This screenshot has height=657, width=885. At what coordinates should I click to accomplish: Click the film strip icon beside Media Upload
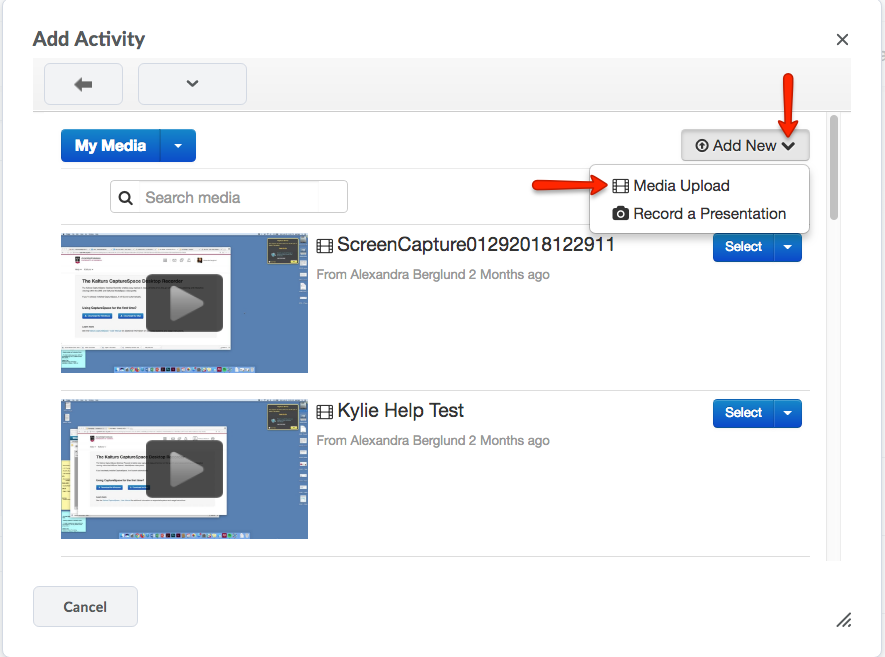tap(621, 186)
